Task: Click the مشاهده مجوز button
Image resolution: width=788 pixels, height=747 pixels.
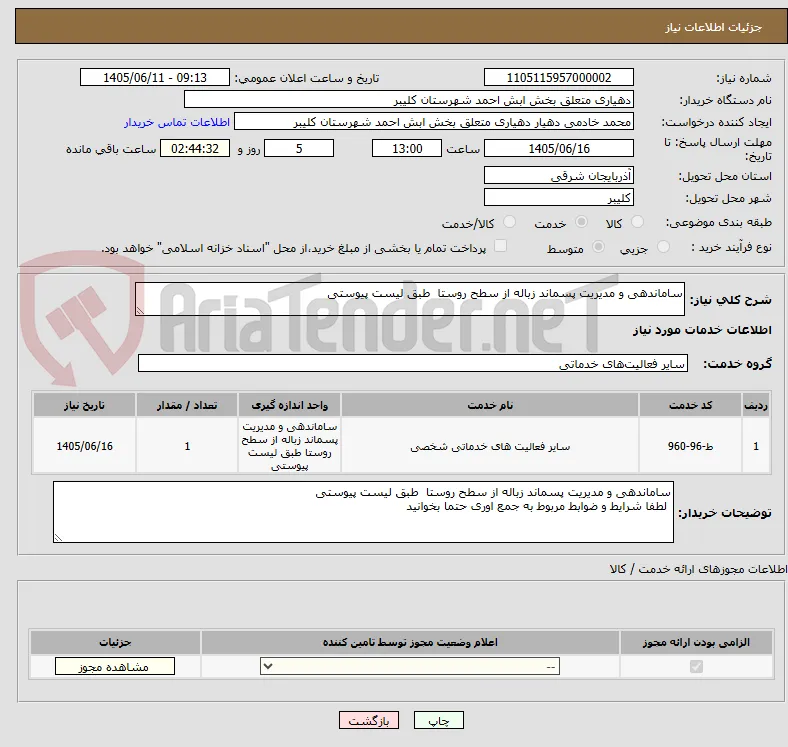Action: coord(115,667)
